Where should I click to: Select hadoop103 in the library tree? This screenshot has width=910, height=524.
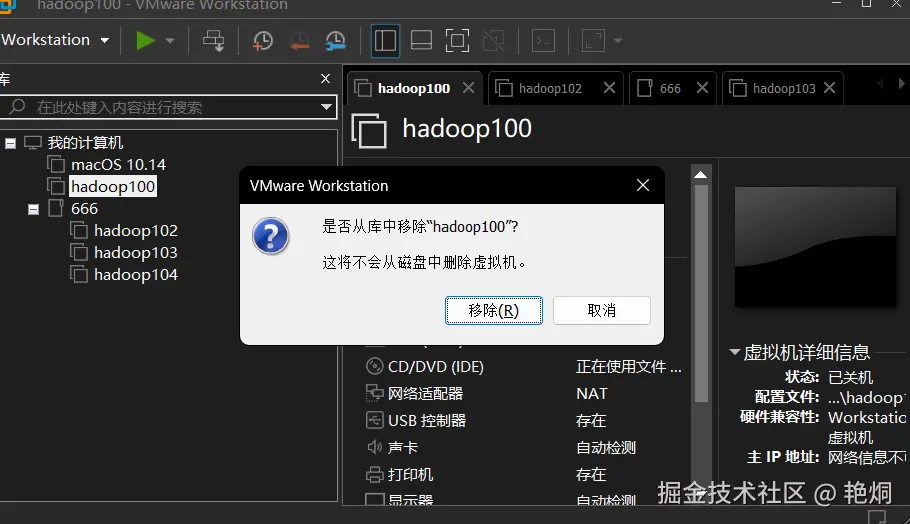136,253
